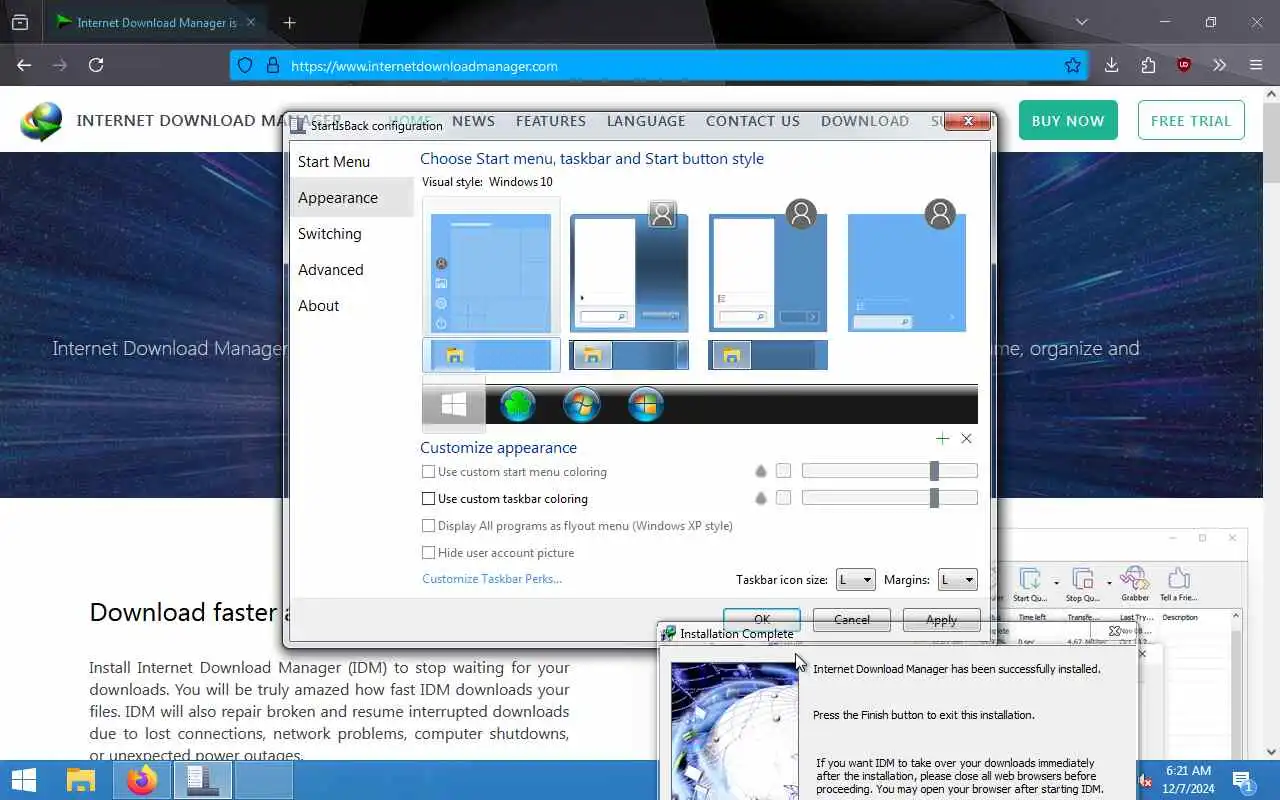This screenshot has width=1280, height=800.
Task: Adjust start menu color opacity slider
Action: point(890,471)
